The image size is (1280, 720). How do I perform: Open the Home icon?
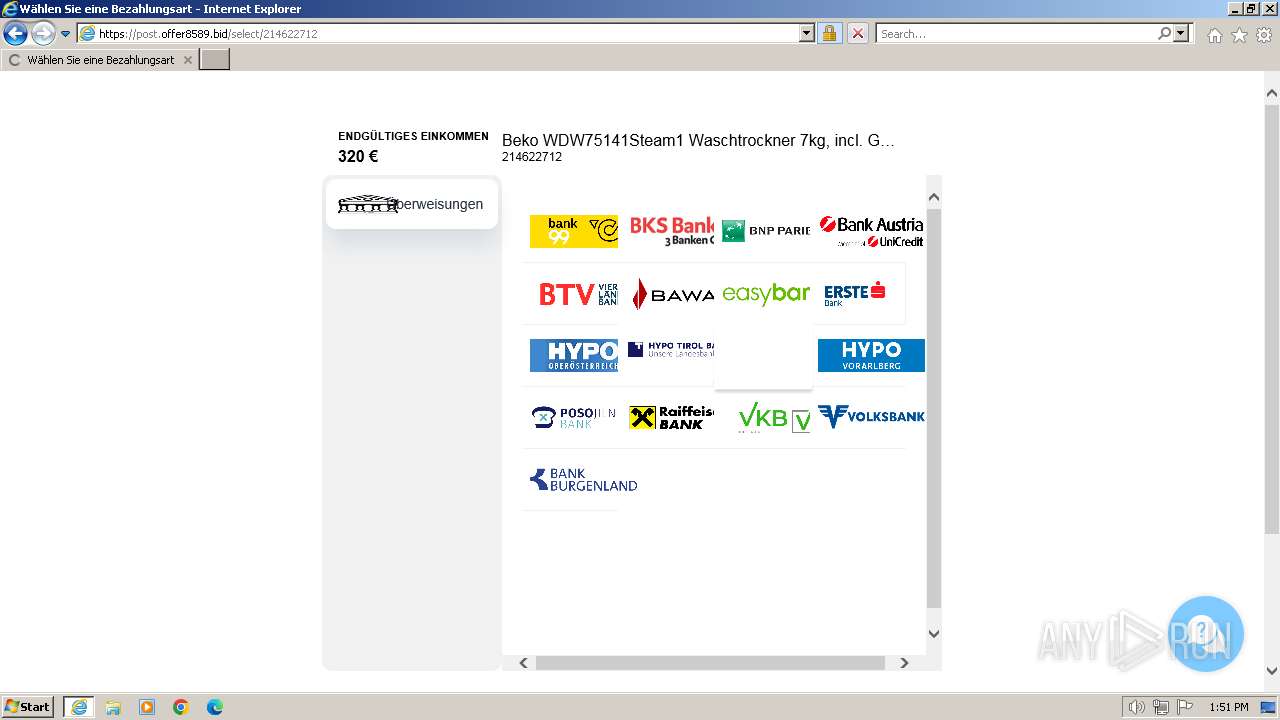click(1214, 35)
